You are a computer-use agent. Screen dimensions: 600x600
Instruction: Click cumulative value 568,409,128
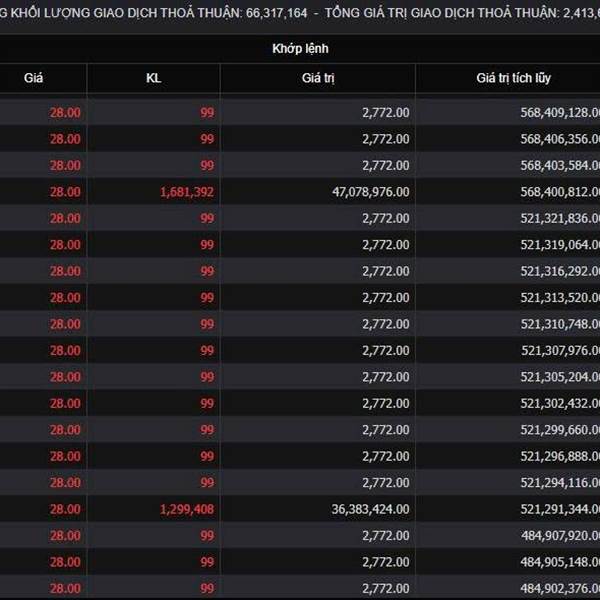click(x=560, y=112)
